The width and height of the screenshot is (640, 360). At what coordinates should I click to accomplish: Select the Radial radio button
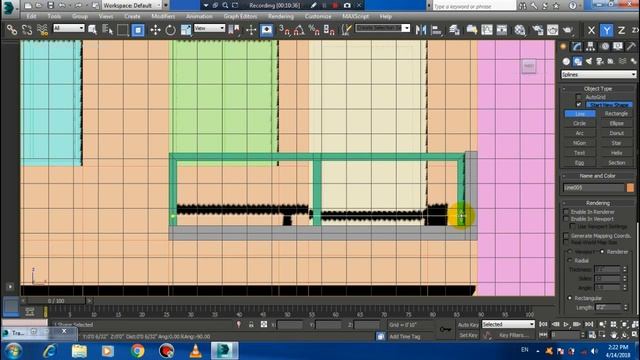click(570, 260)
